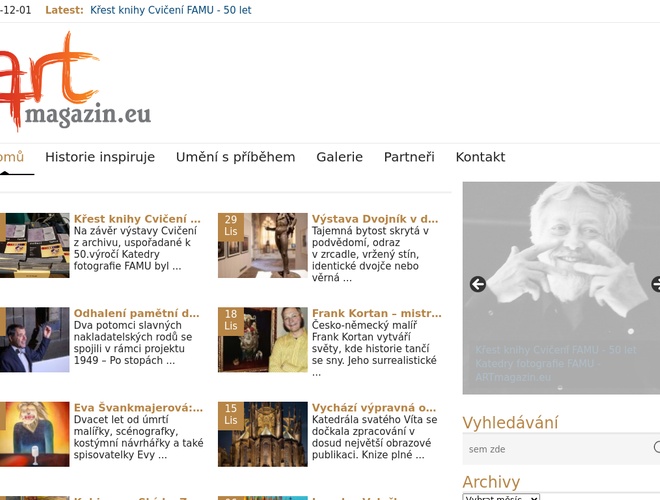This screenshot has height=500, width=660.
Task: Click the ARTmagazin.eu logo
Action: tap(75, 82)
